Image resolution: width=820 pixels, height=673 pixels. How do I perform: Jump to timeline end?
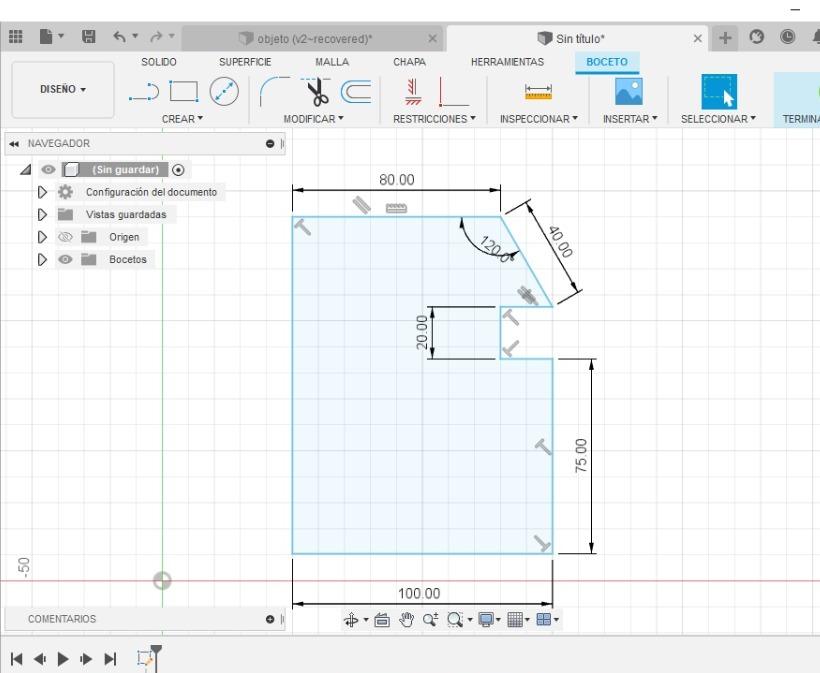(x=110, y=659)
